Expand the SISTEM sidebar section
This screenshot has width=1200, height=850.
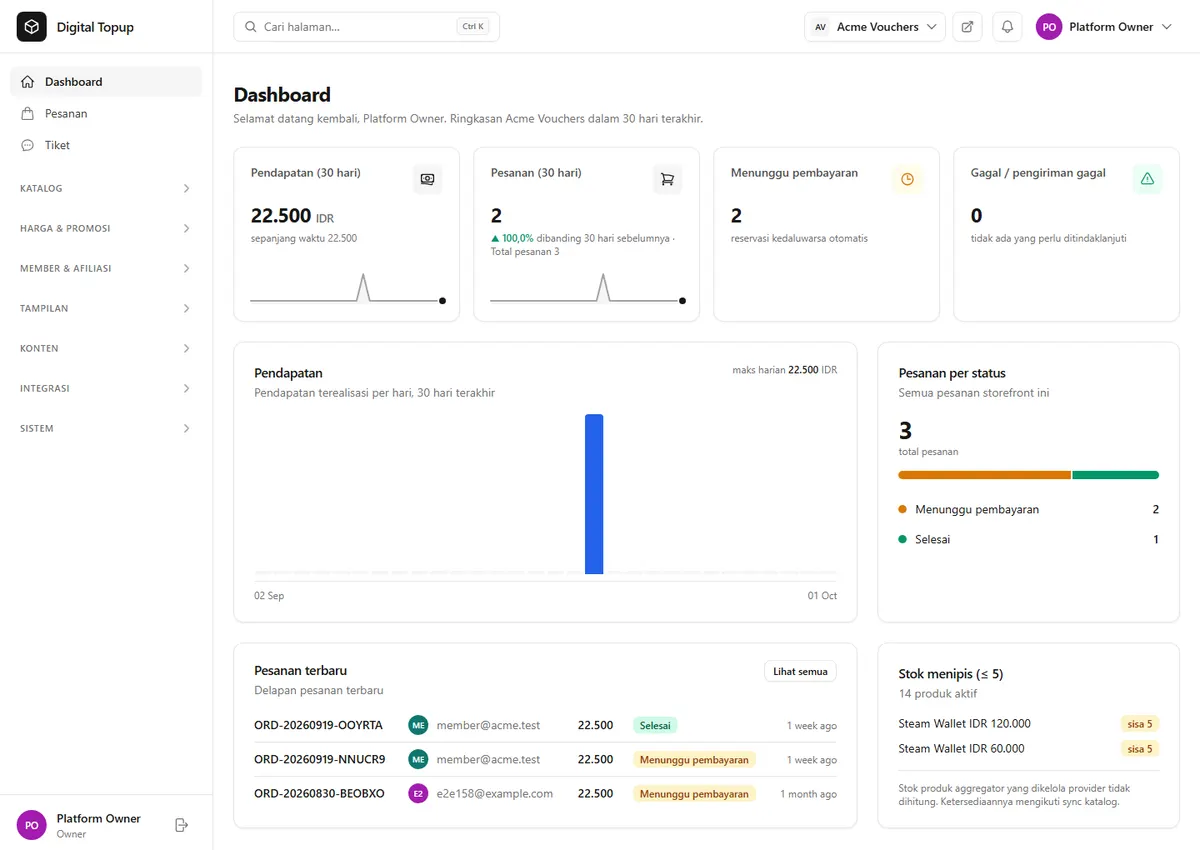click(x=106, y=428)
